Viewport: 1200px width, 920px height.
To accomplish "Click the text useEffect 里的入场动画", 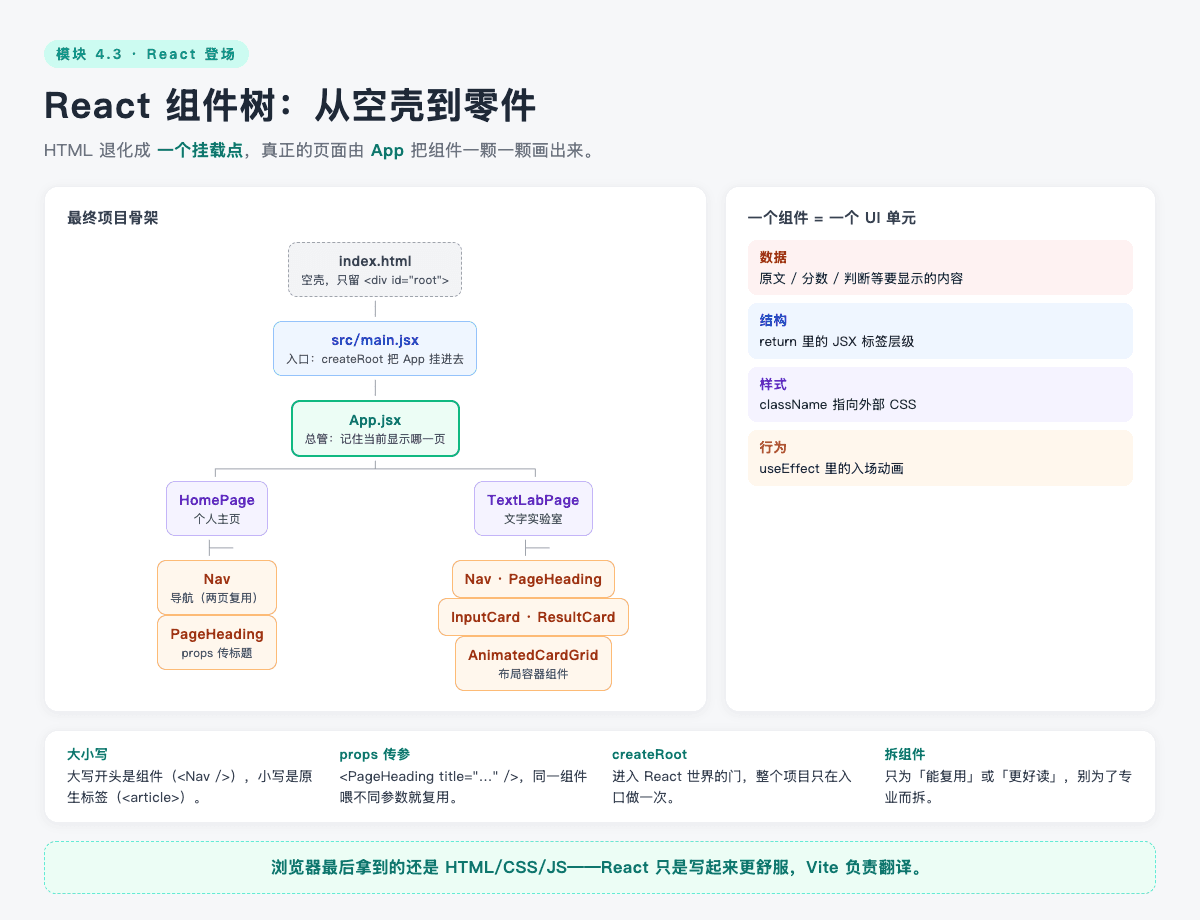I will tap(831, 469).
